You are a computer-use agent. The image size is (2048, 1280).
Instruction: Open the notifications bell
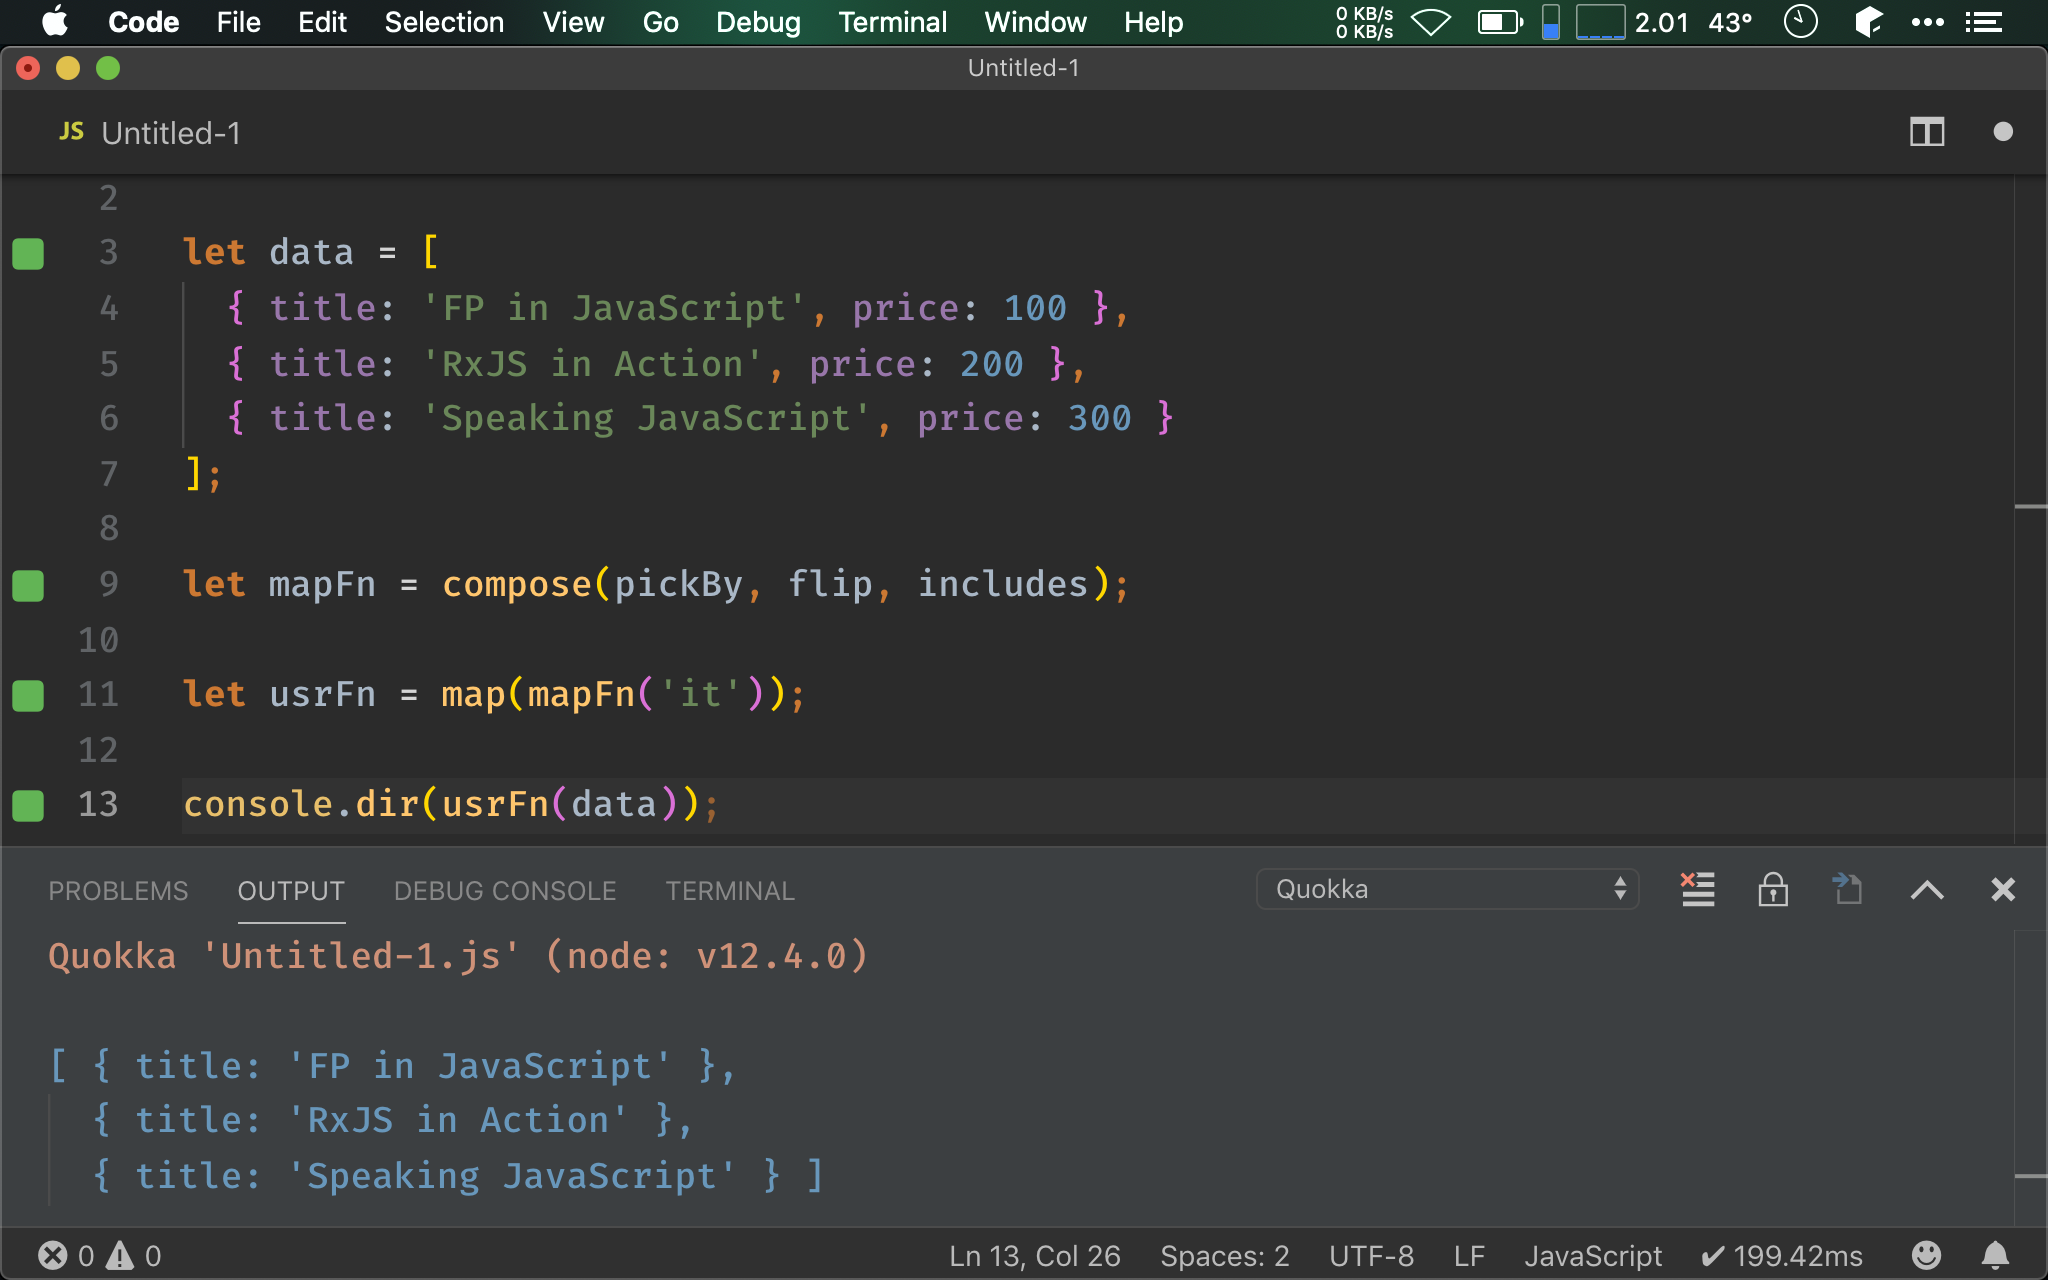[1995, 1255]
